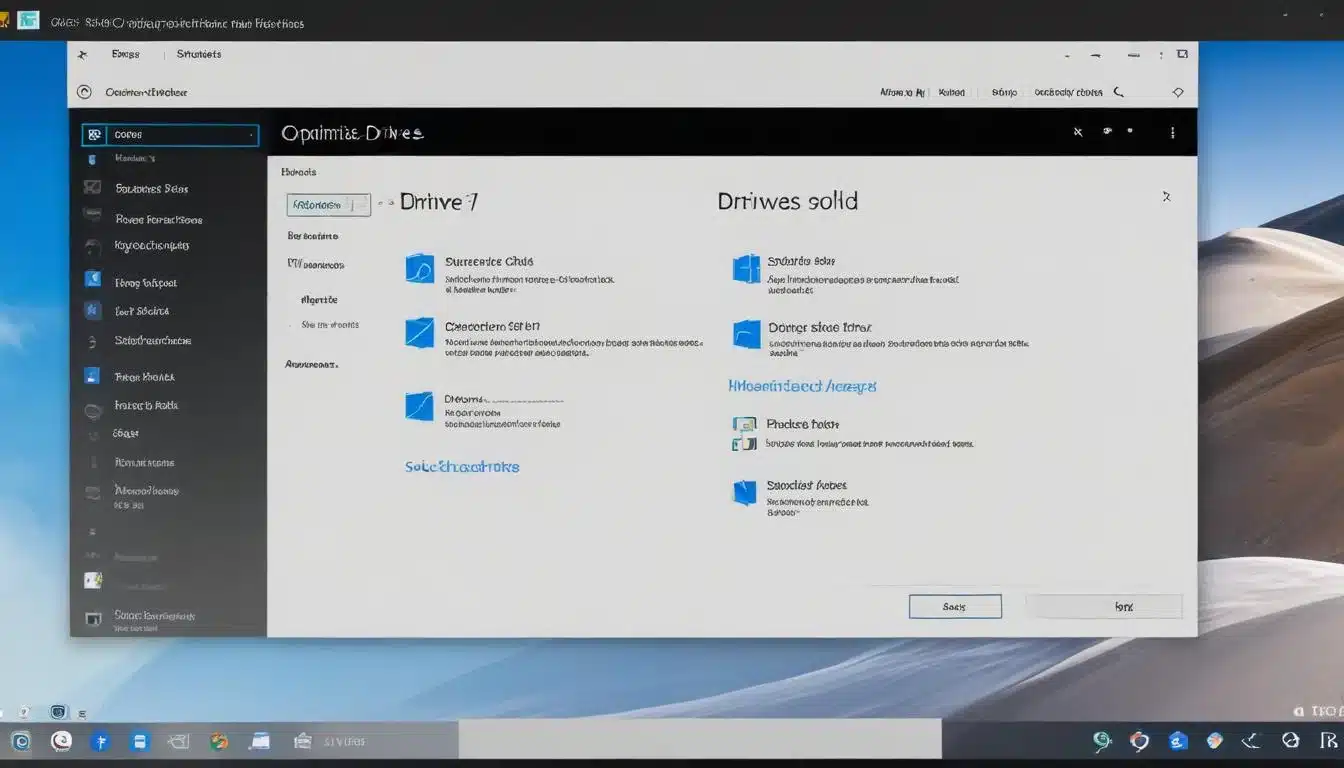This screenshot has width=1344, height=768.
Task: Click the three-dot more options icon in black header
Action: [x=1172, y=132]
